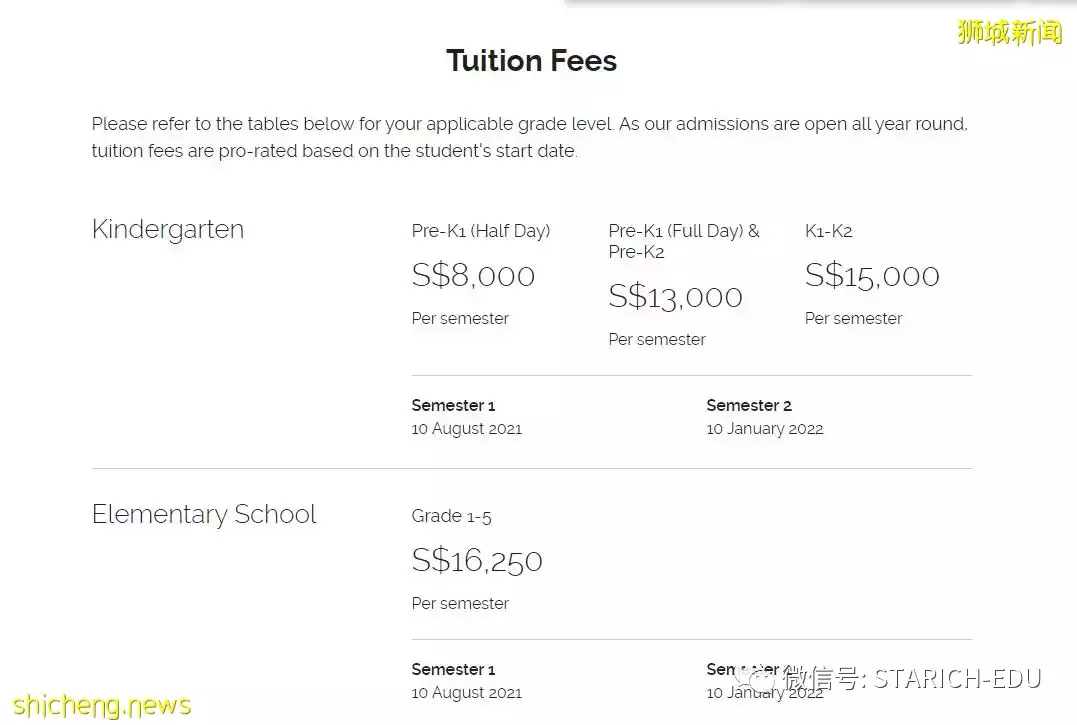Click the Elementary School section title
This screenshot has height=725, width=1077.
[x=204, y=514]
